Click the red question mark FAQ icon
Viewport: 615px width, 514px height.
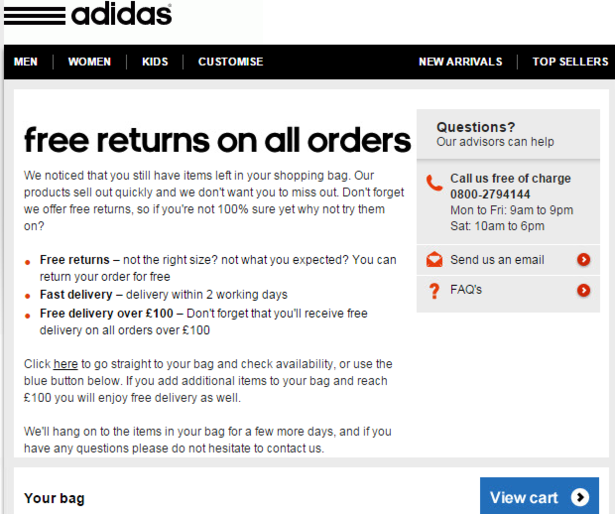point(434,291)
